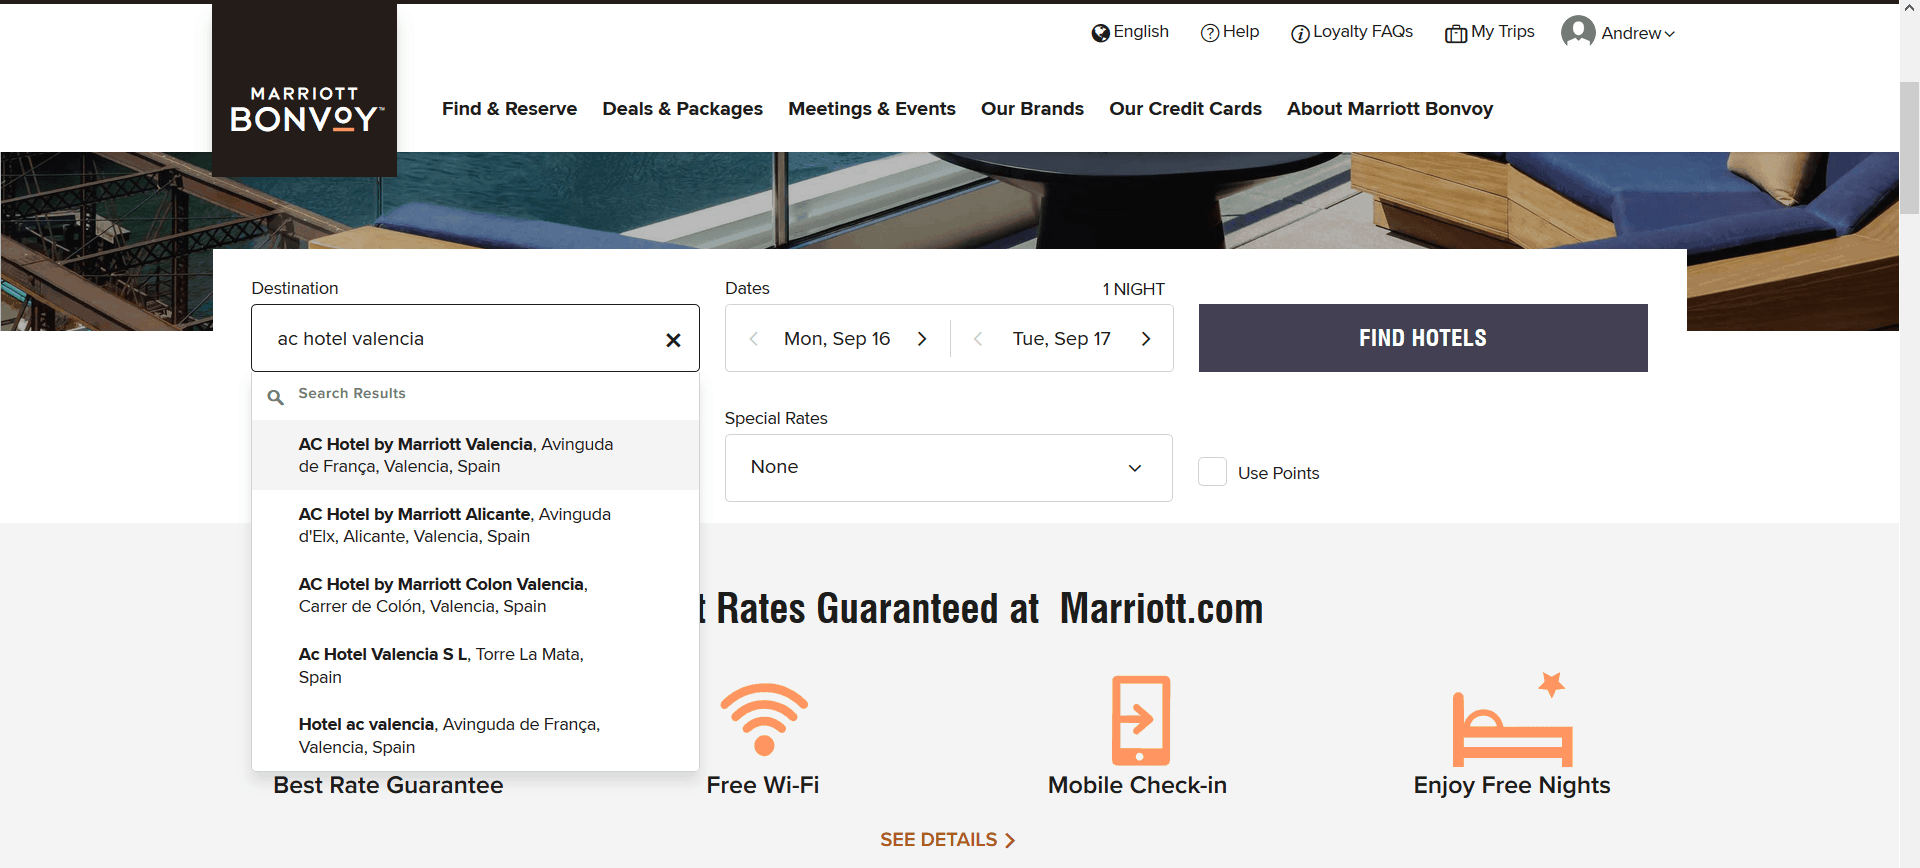Open the My Trips link
Screen dimensions: 1920x868
click(1503, 32)
